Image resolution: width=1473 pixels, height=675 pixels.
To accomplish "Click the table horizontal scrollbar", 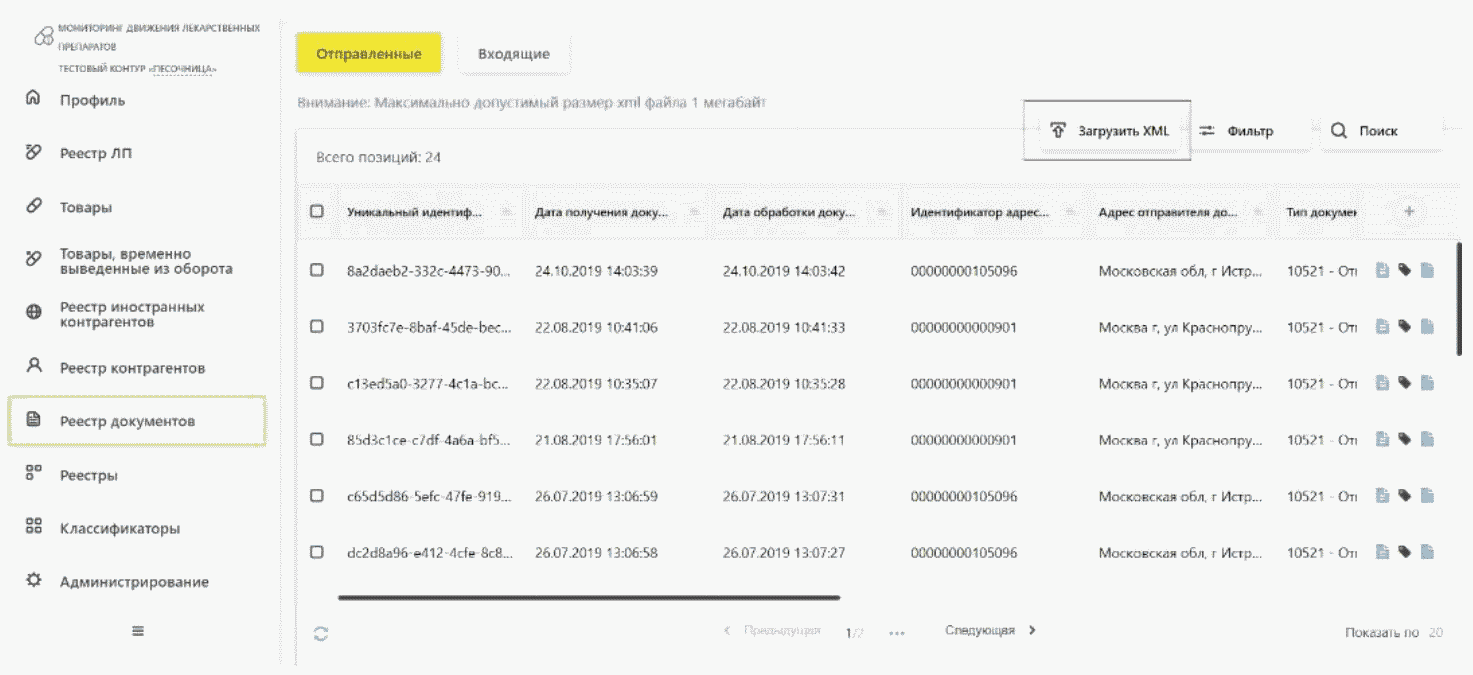I will [x=589, y=598].
